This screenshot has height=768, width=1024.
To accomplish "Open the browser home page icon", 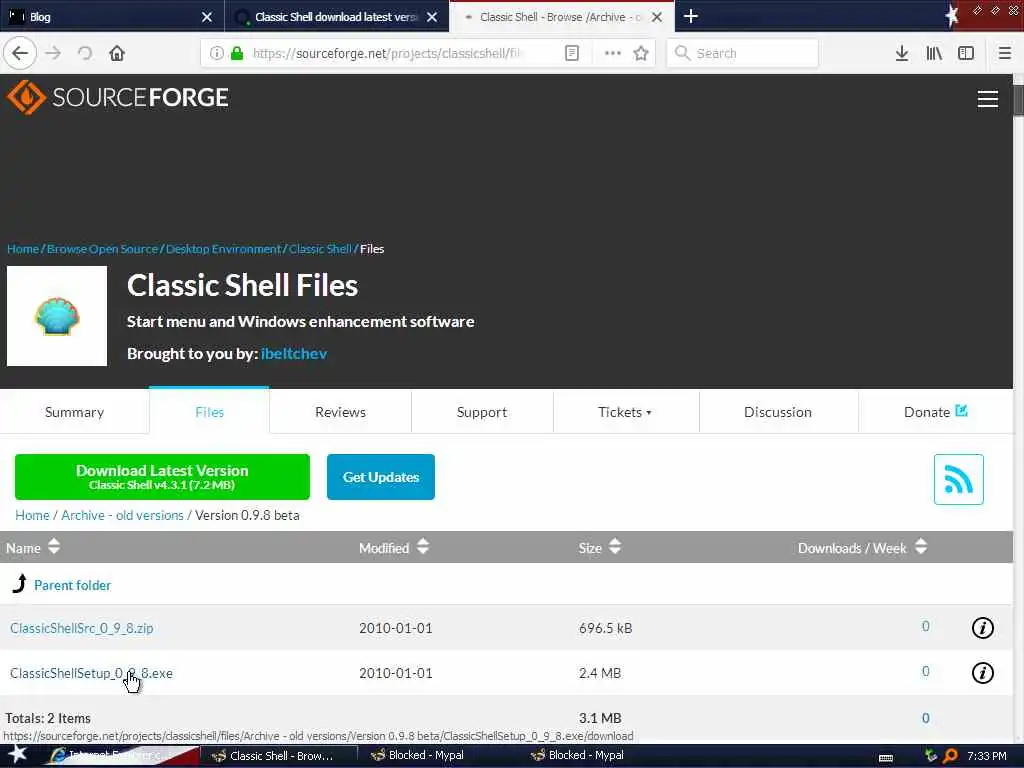I will pos(117,53).
